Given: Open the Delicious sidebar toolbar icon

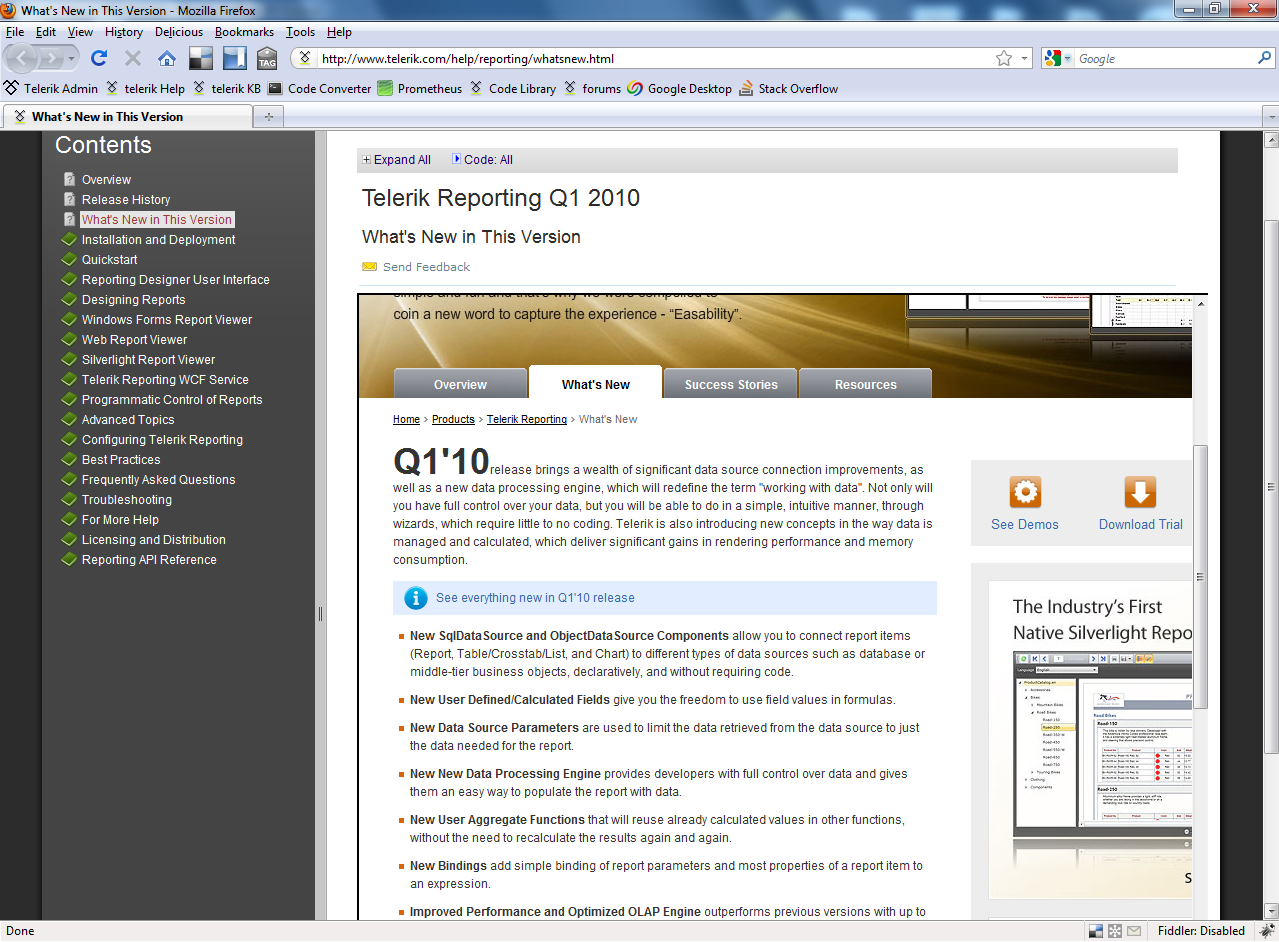Looking at the screenshot, I should click(x=234, y=59).
